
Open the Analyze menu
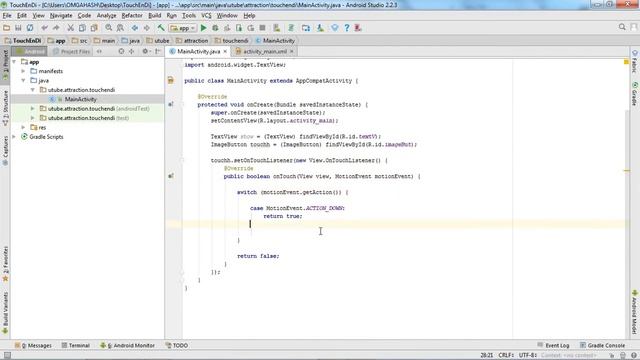107,16
